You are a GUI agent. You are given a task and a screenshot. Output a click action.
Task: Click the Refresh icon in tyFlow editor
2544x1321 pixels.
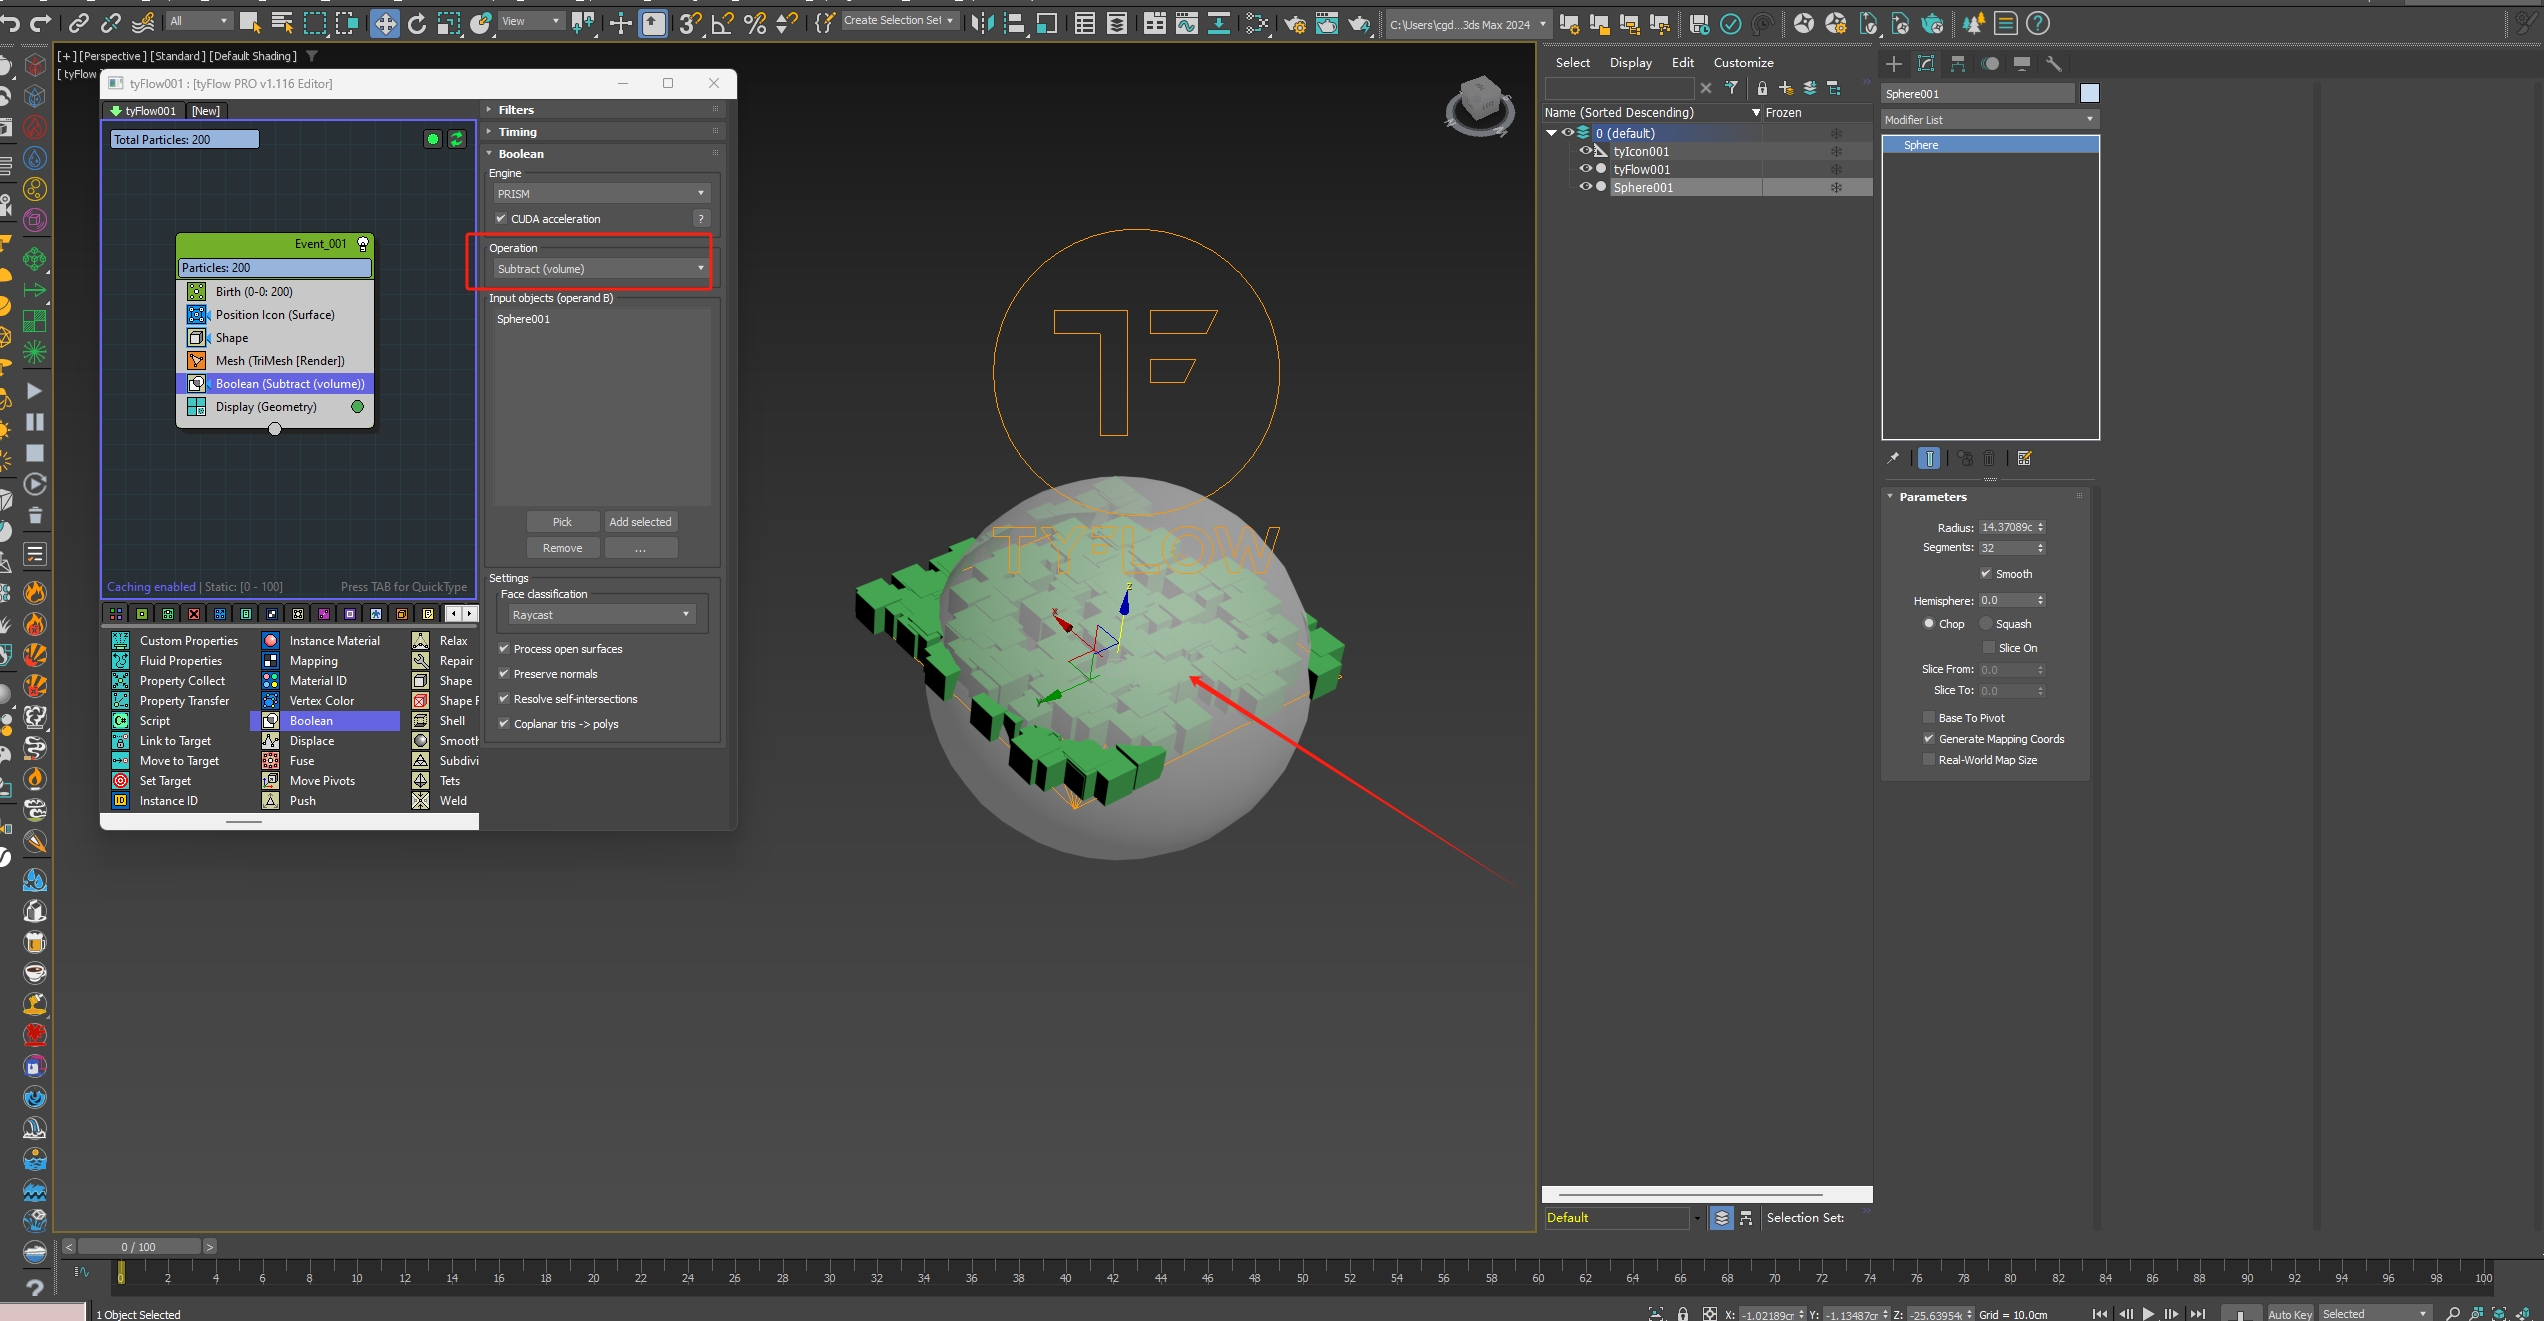(x=457, y=139)
